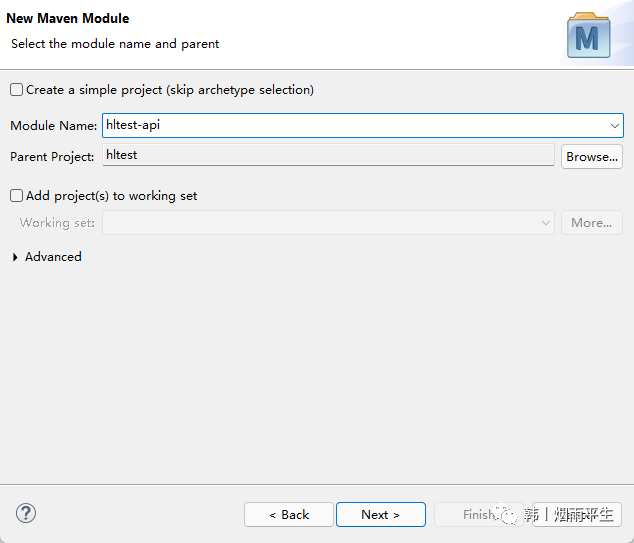Click the Maven Module folder icon
Screen dimensions: 634x543
[x=589, y=35]
